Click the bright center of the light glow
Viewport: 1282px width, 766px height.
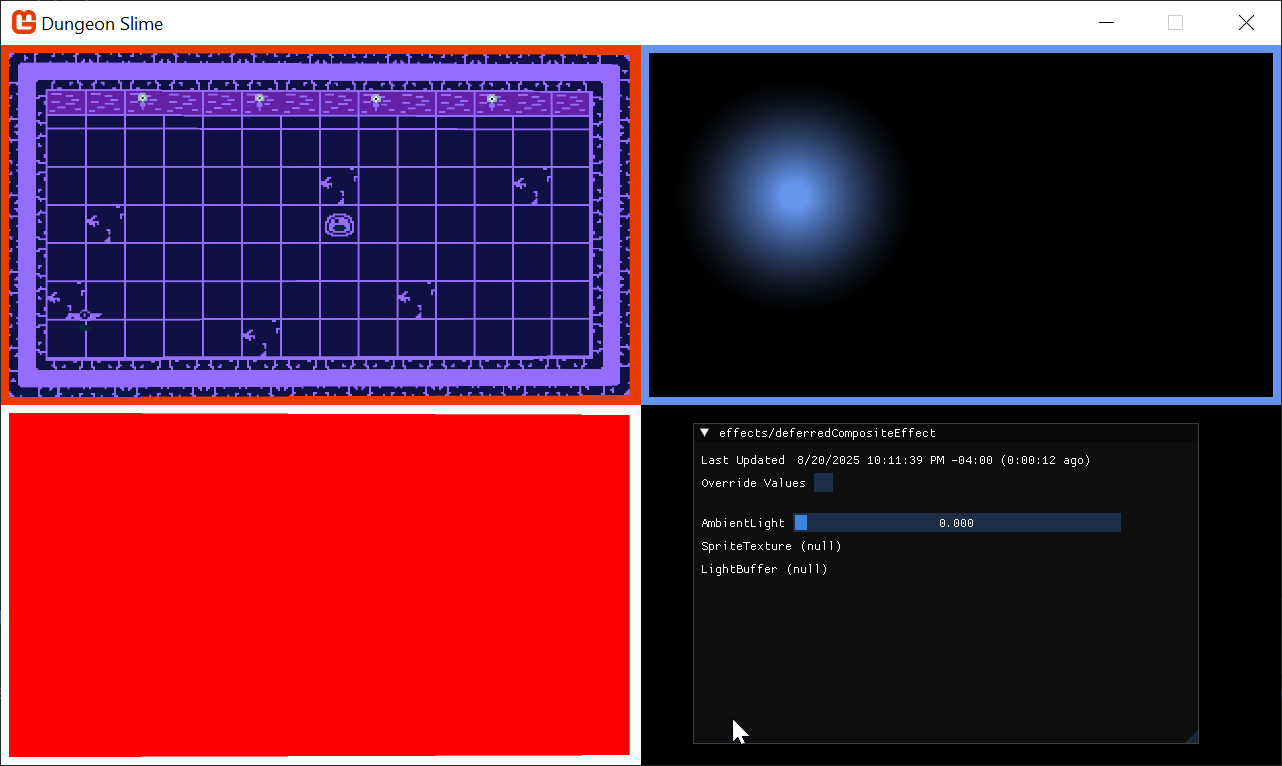793,195
